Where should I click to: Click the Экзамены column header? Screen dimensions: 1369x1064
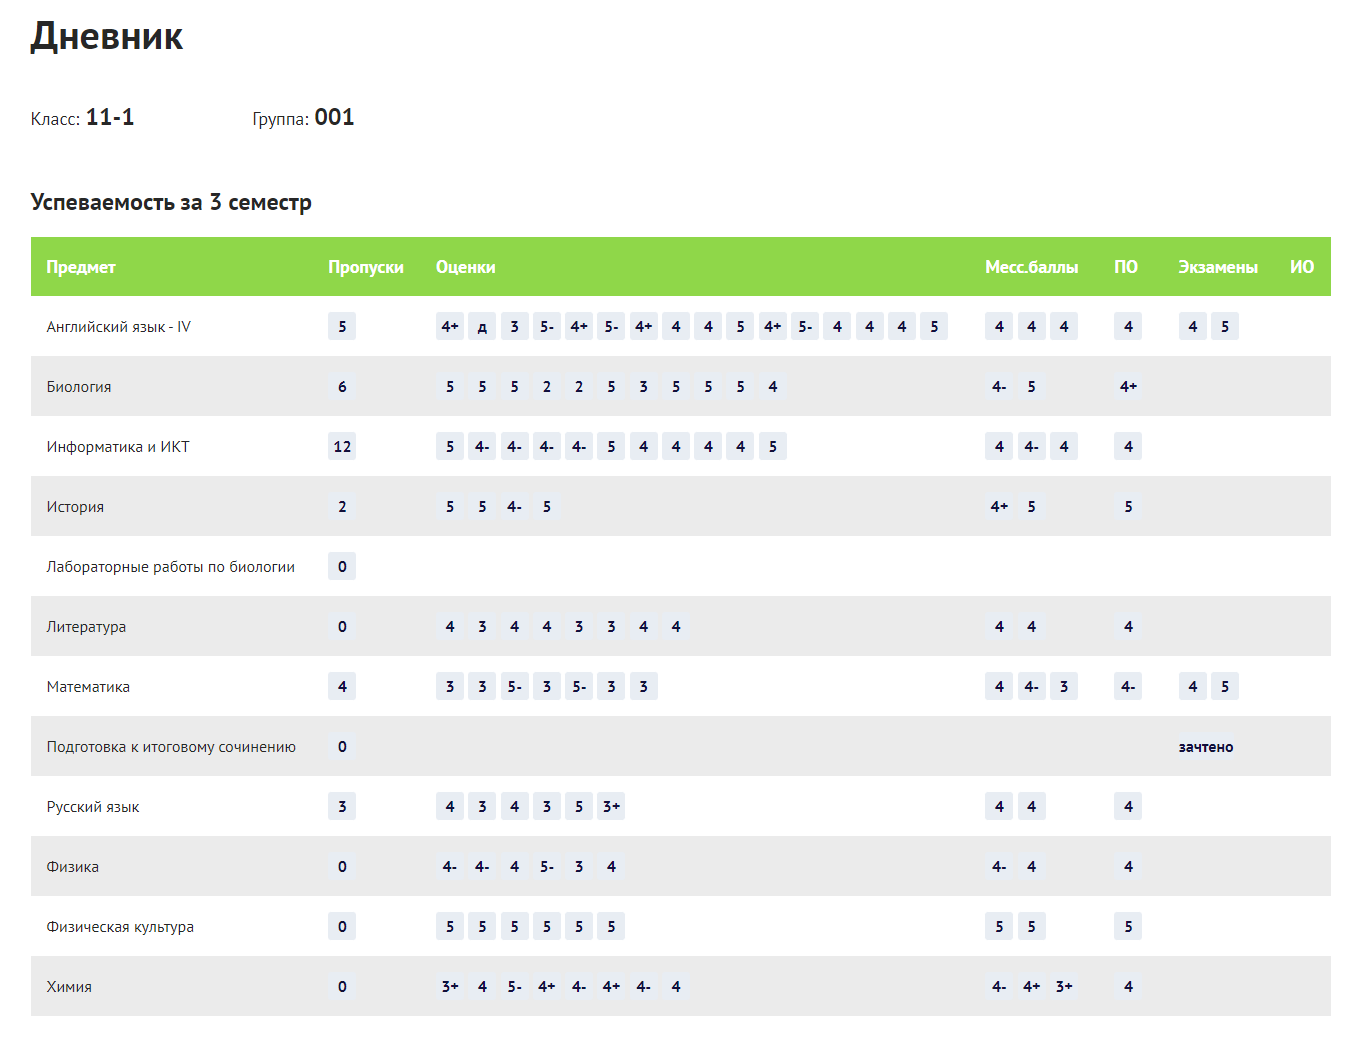click(1218, 267)
